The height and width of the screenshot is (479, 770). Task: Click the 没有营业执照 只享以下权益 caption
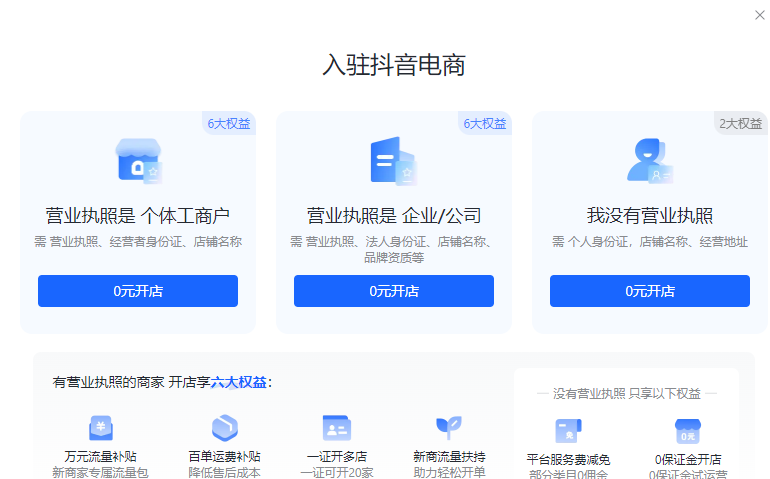(x=627, y=394)
